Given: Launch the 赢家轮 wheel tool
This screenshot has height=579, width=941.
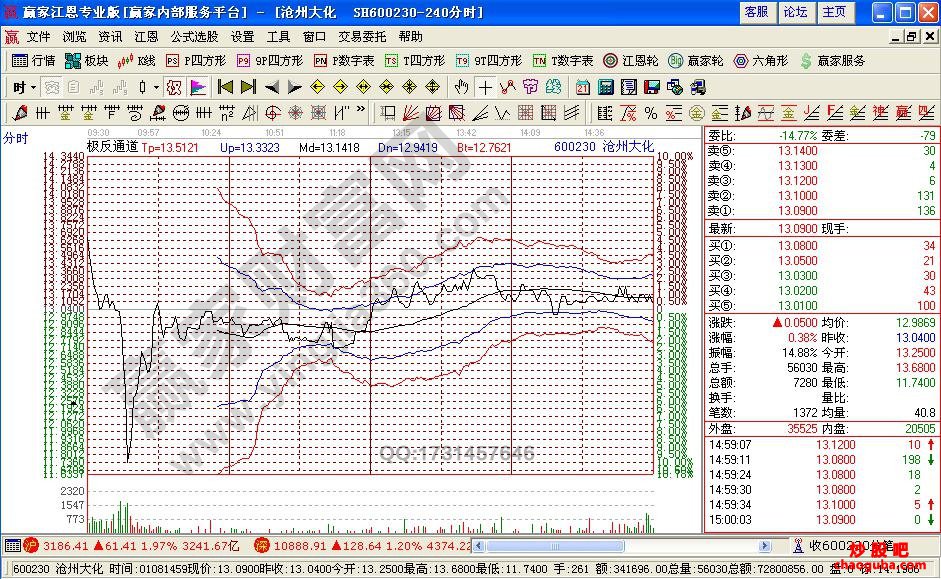Looking at the screenshot, I should coord(696,61).
